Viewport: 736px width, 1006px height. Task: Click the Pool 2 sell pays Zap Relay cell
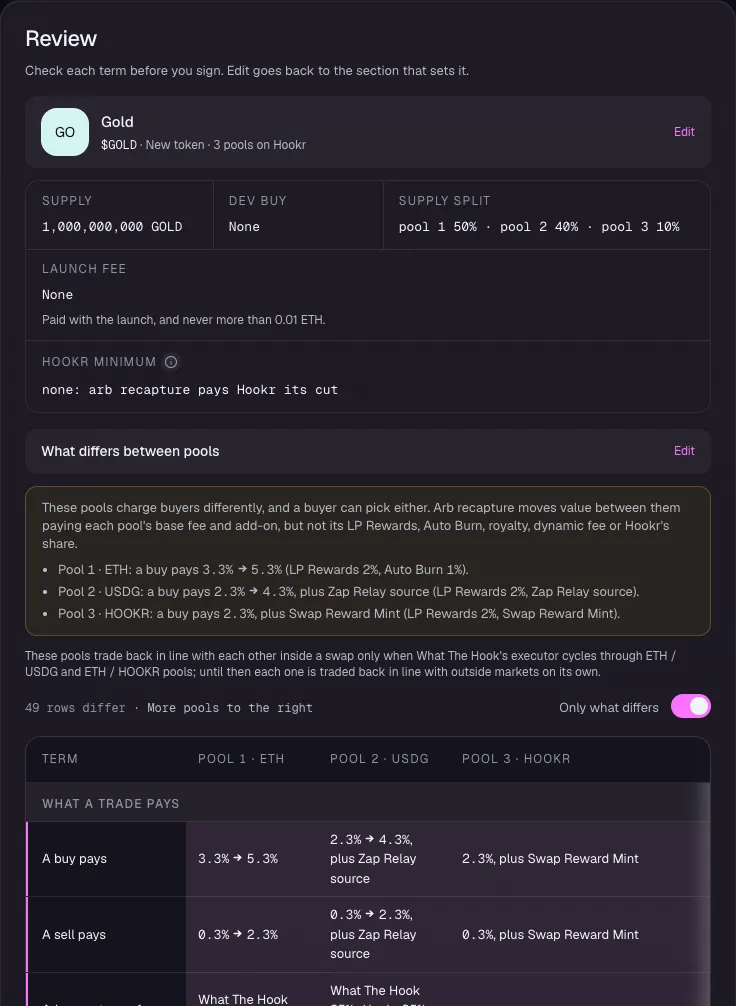point(373,934)
